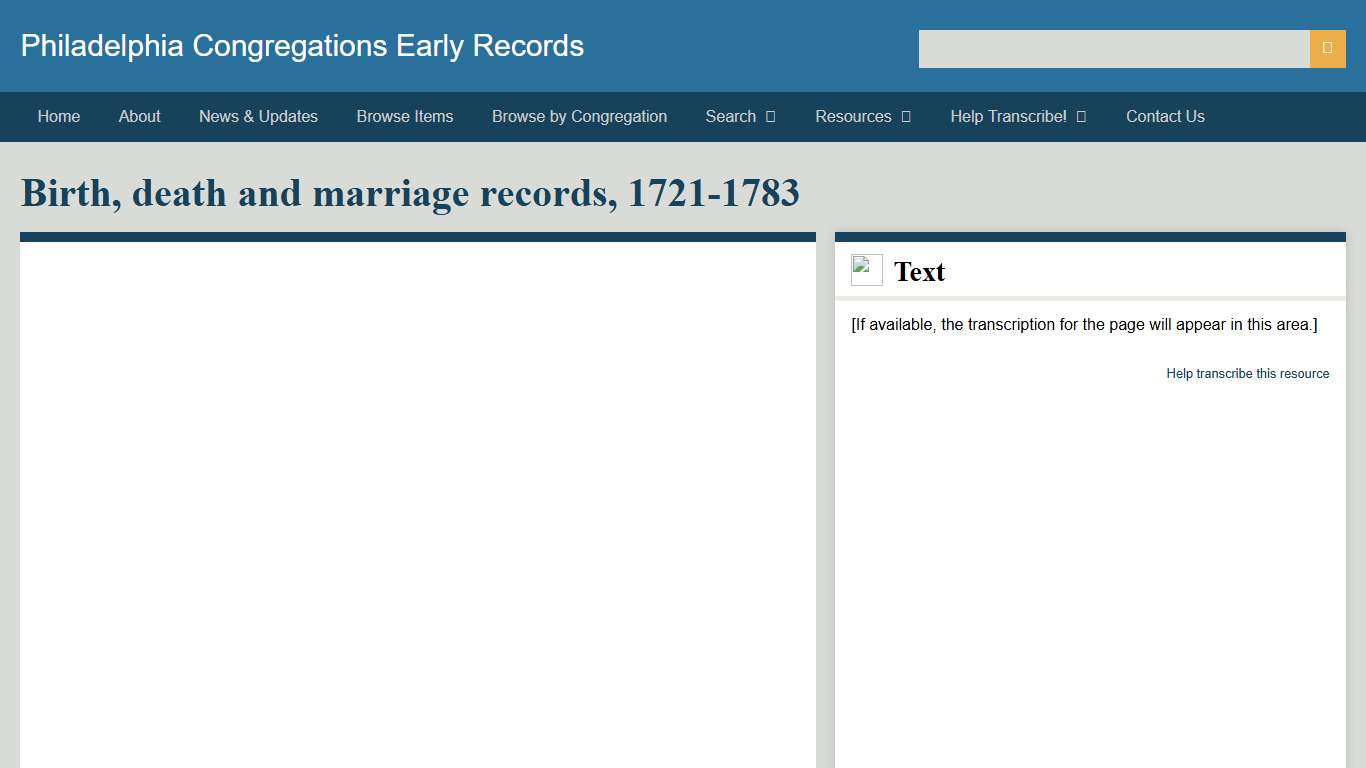This screenshot has width=1366, height=768.
Task: Navigate to News & Updates
Action: tap(258, 116)
